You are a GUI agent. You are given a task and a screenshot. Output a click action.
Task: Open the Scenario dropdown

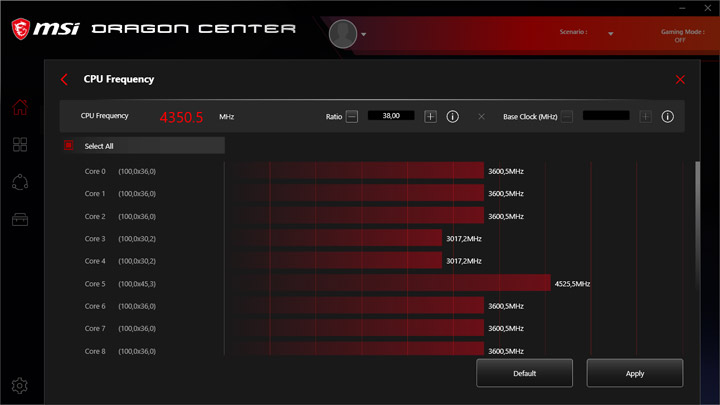[x=610, y=34]
